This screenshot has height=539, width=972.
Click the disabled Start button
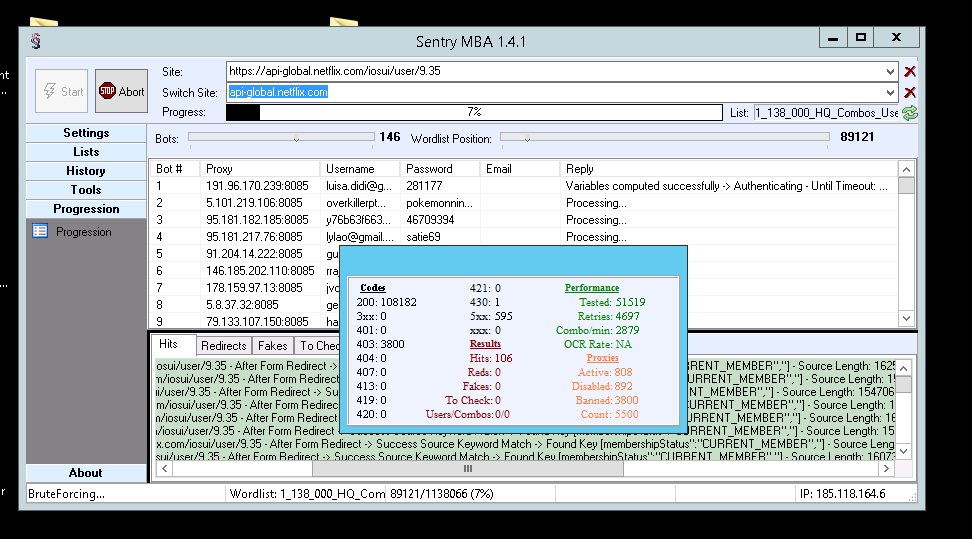[61, 91]
